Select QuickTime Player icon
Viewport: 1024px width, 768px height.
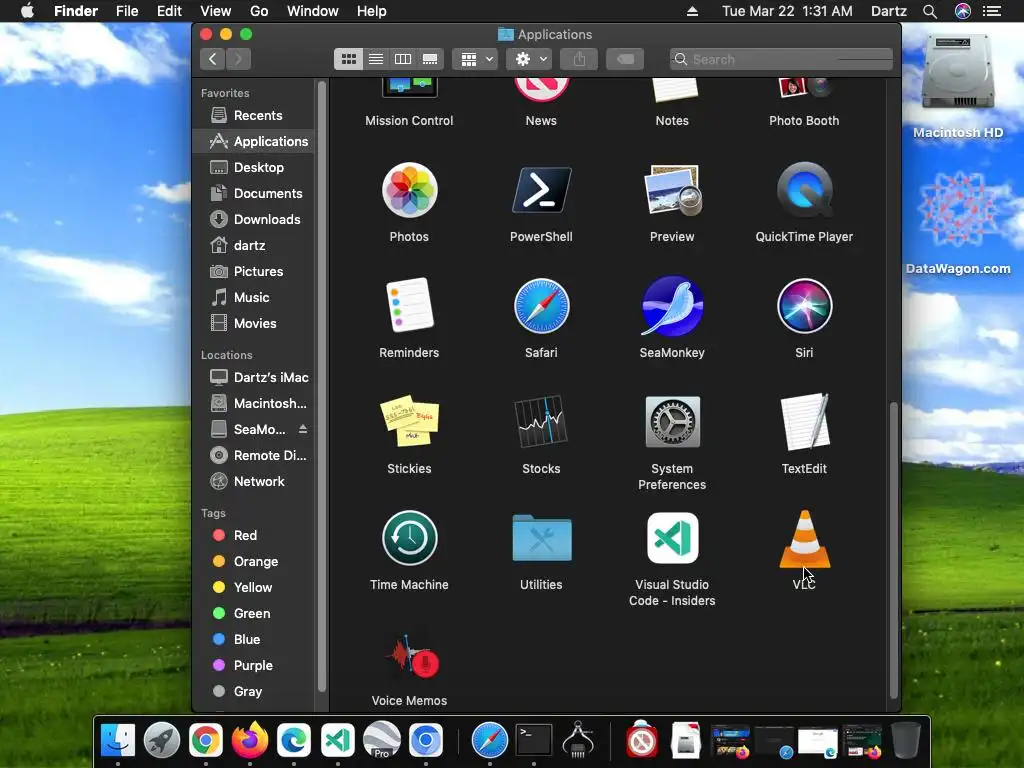tap(804, 190)
